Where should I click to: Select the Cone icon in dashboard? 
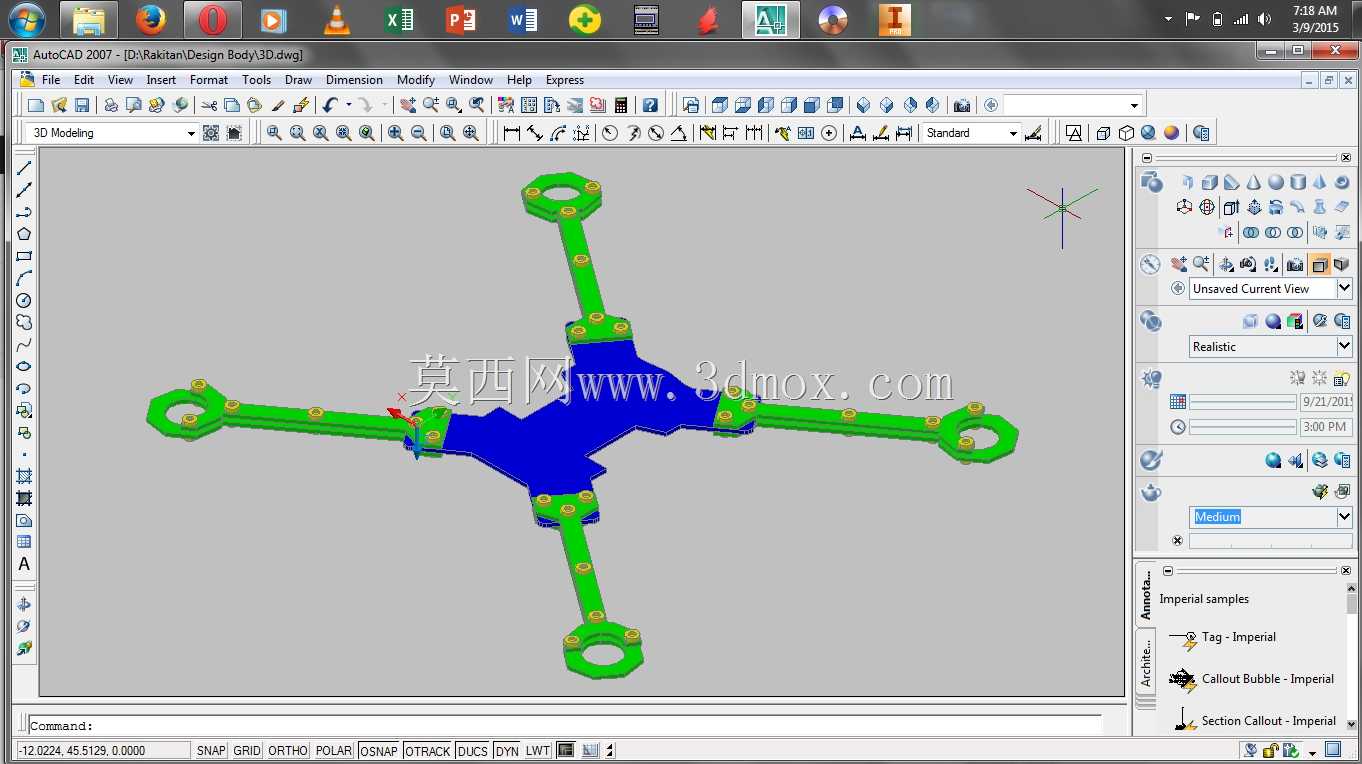pos(1254,182)
